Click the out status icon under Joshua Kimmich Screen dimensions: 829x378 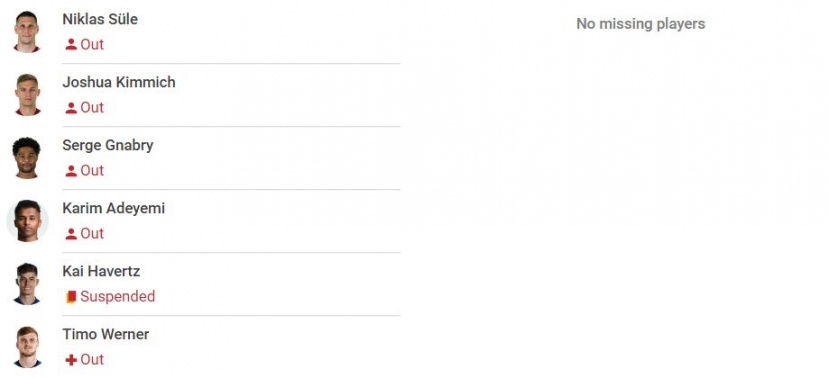71,108
